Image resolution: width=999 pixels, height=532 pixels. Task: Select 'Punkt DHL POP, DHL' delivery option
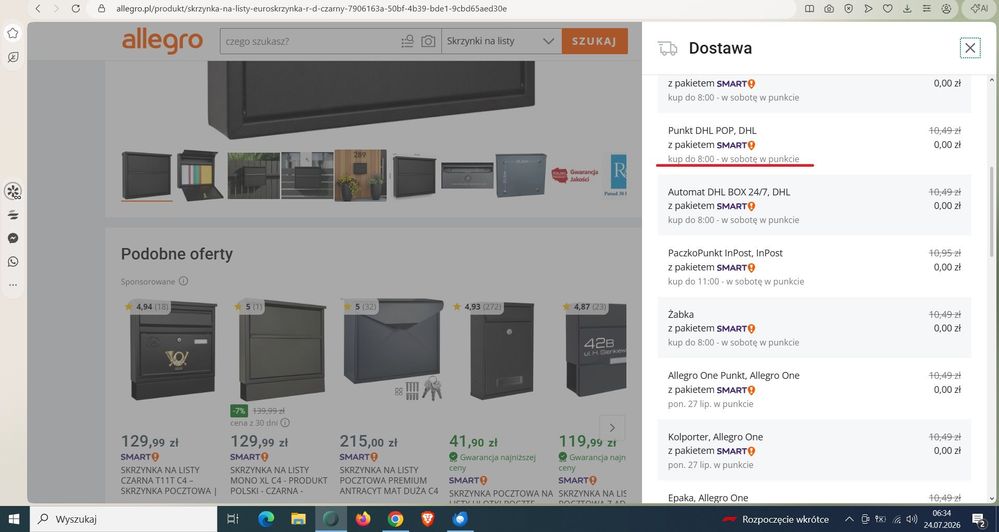click(814, 145)
